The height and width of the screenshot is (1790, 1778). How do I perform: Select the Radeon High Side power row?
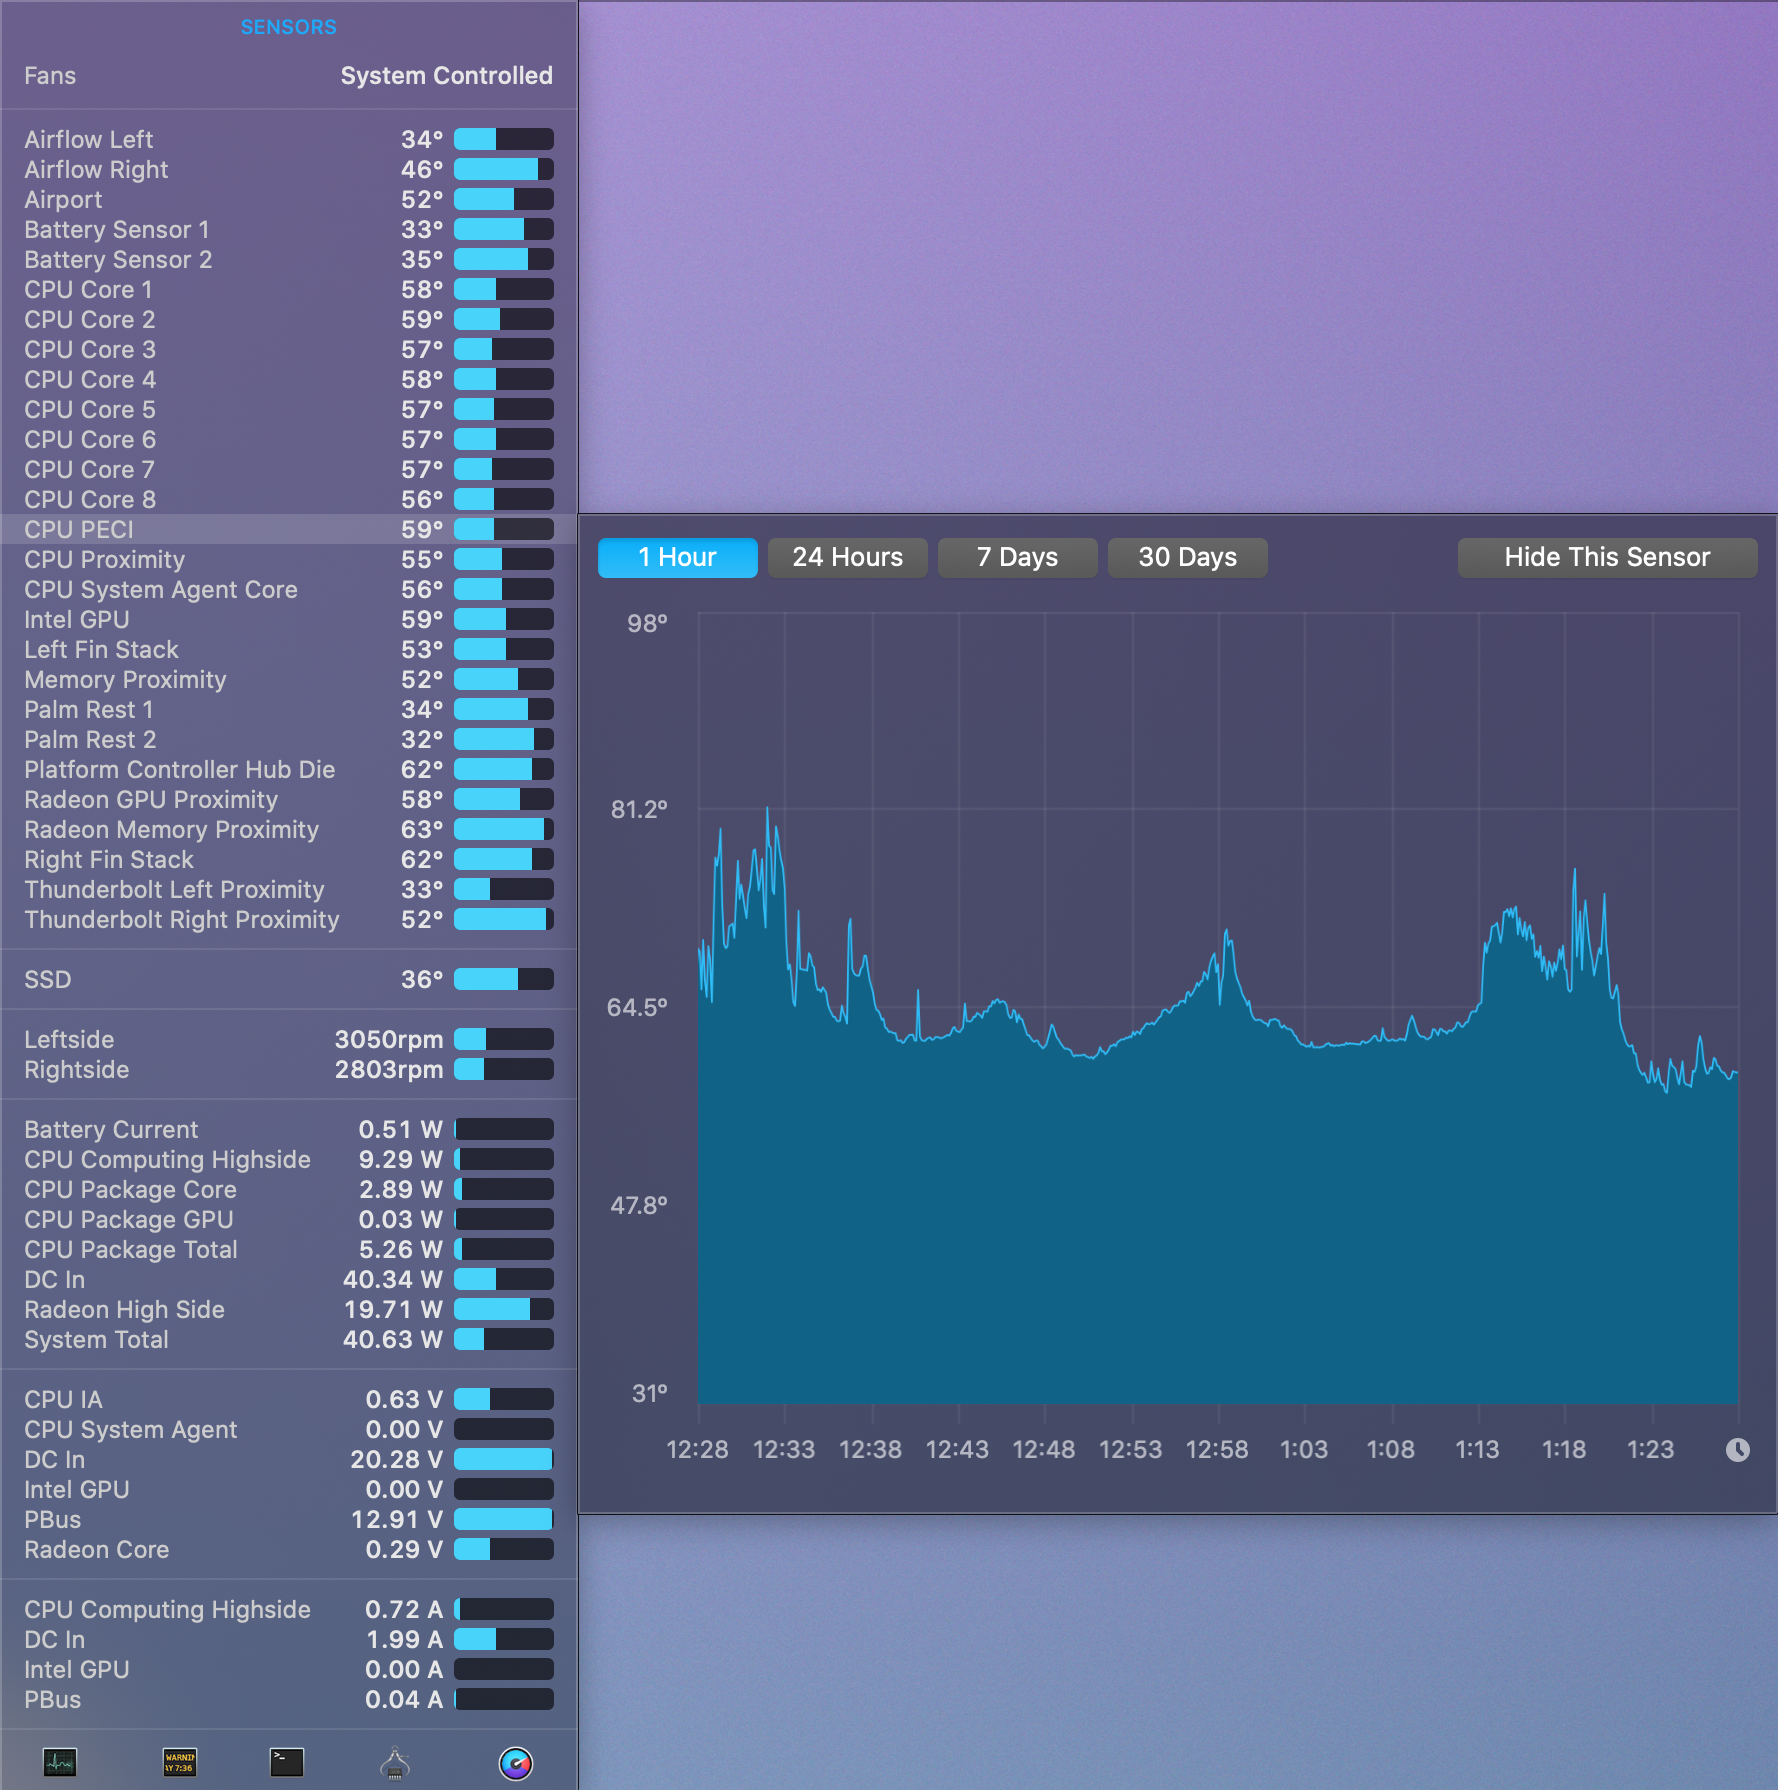pyautogui.click(x=289, y=1309)
